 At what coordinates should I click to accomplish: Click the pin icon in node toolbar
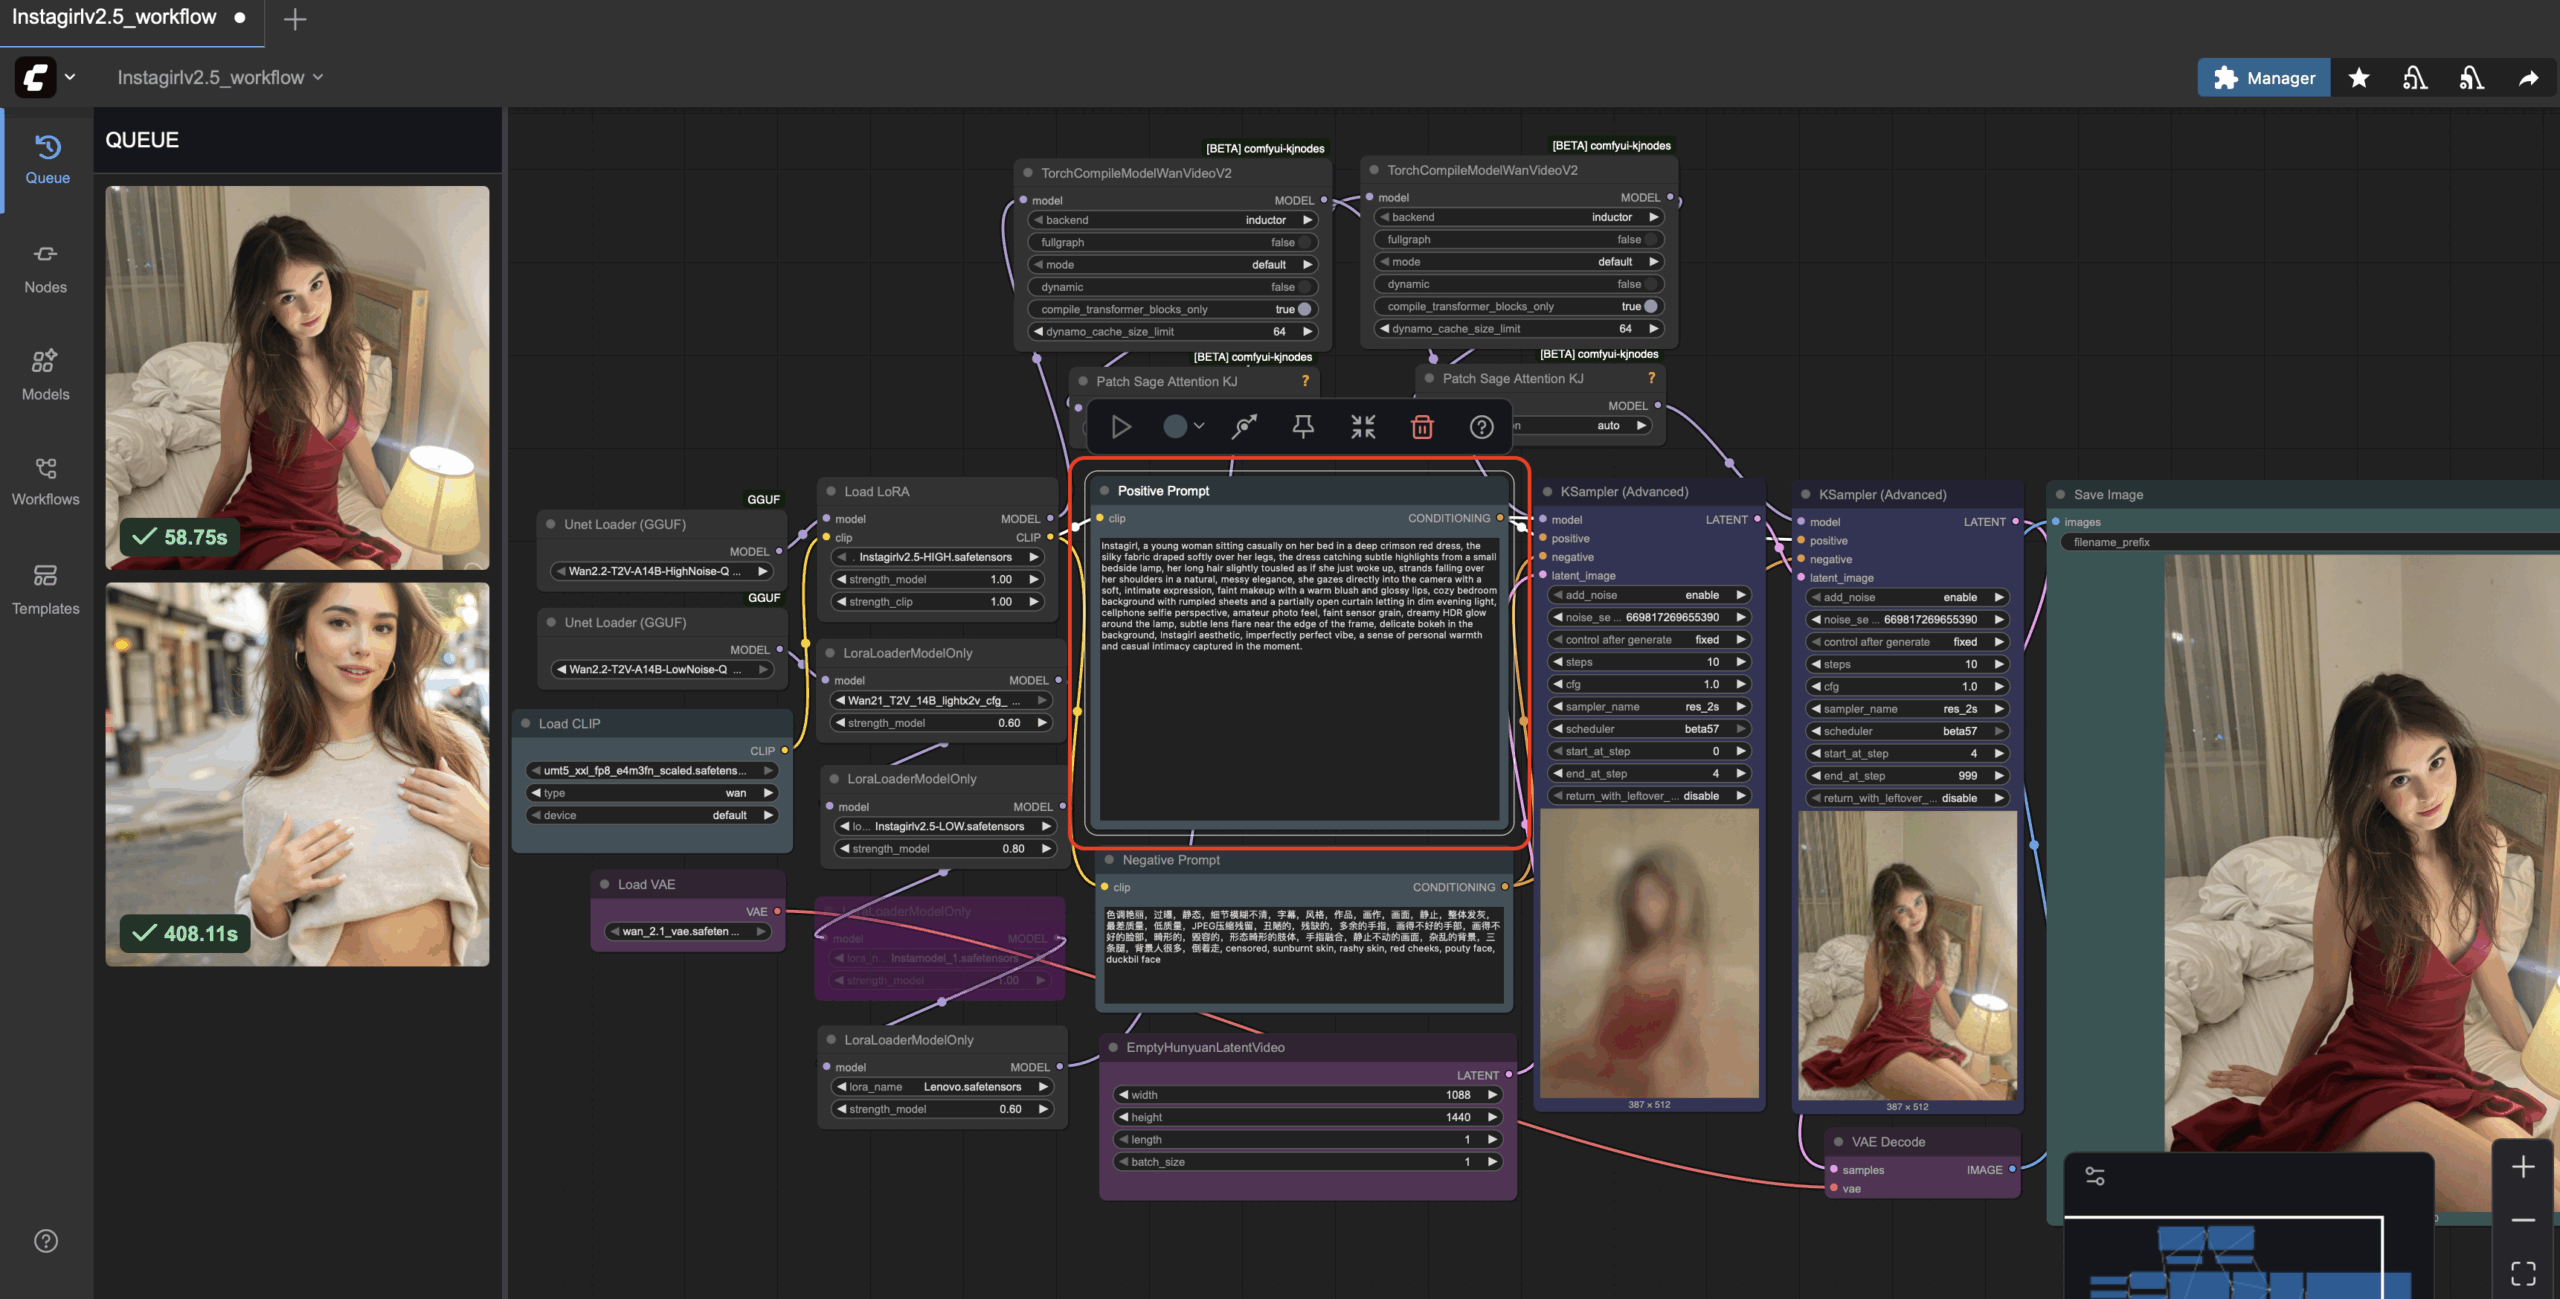1302,427
